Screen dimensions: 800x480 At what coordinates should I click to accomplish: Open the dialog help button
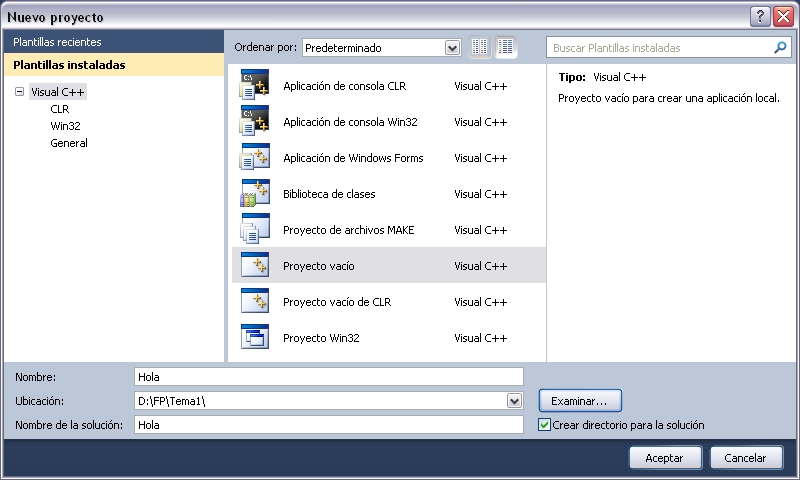click(760, 17)
